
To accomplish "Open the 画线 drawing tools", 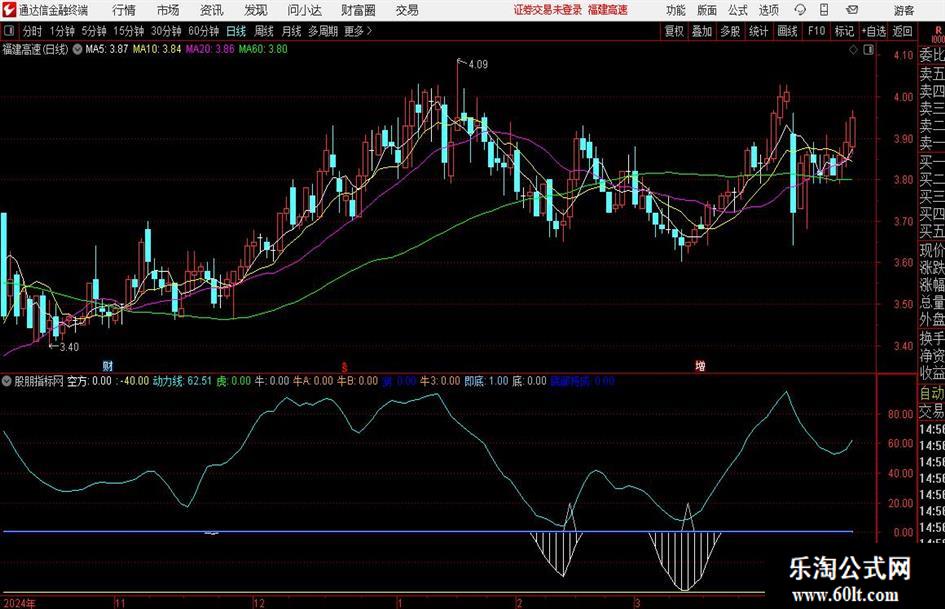I will tap(787, 31).
